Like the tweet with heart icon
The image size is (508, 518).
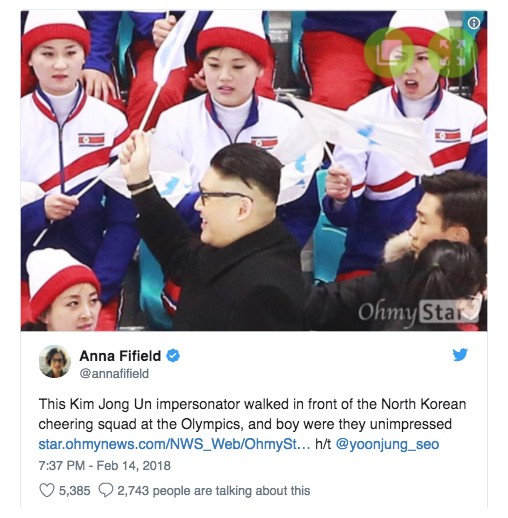point(47,490)
